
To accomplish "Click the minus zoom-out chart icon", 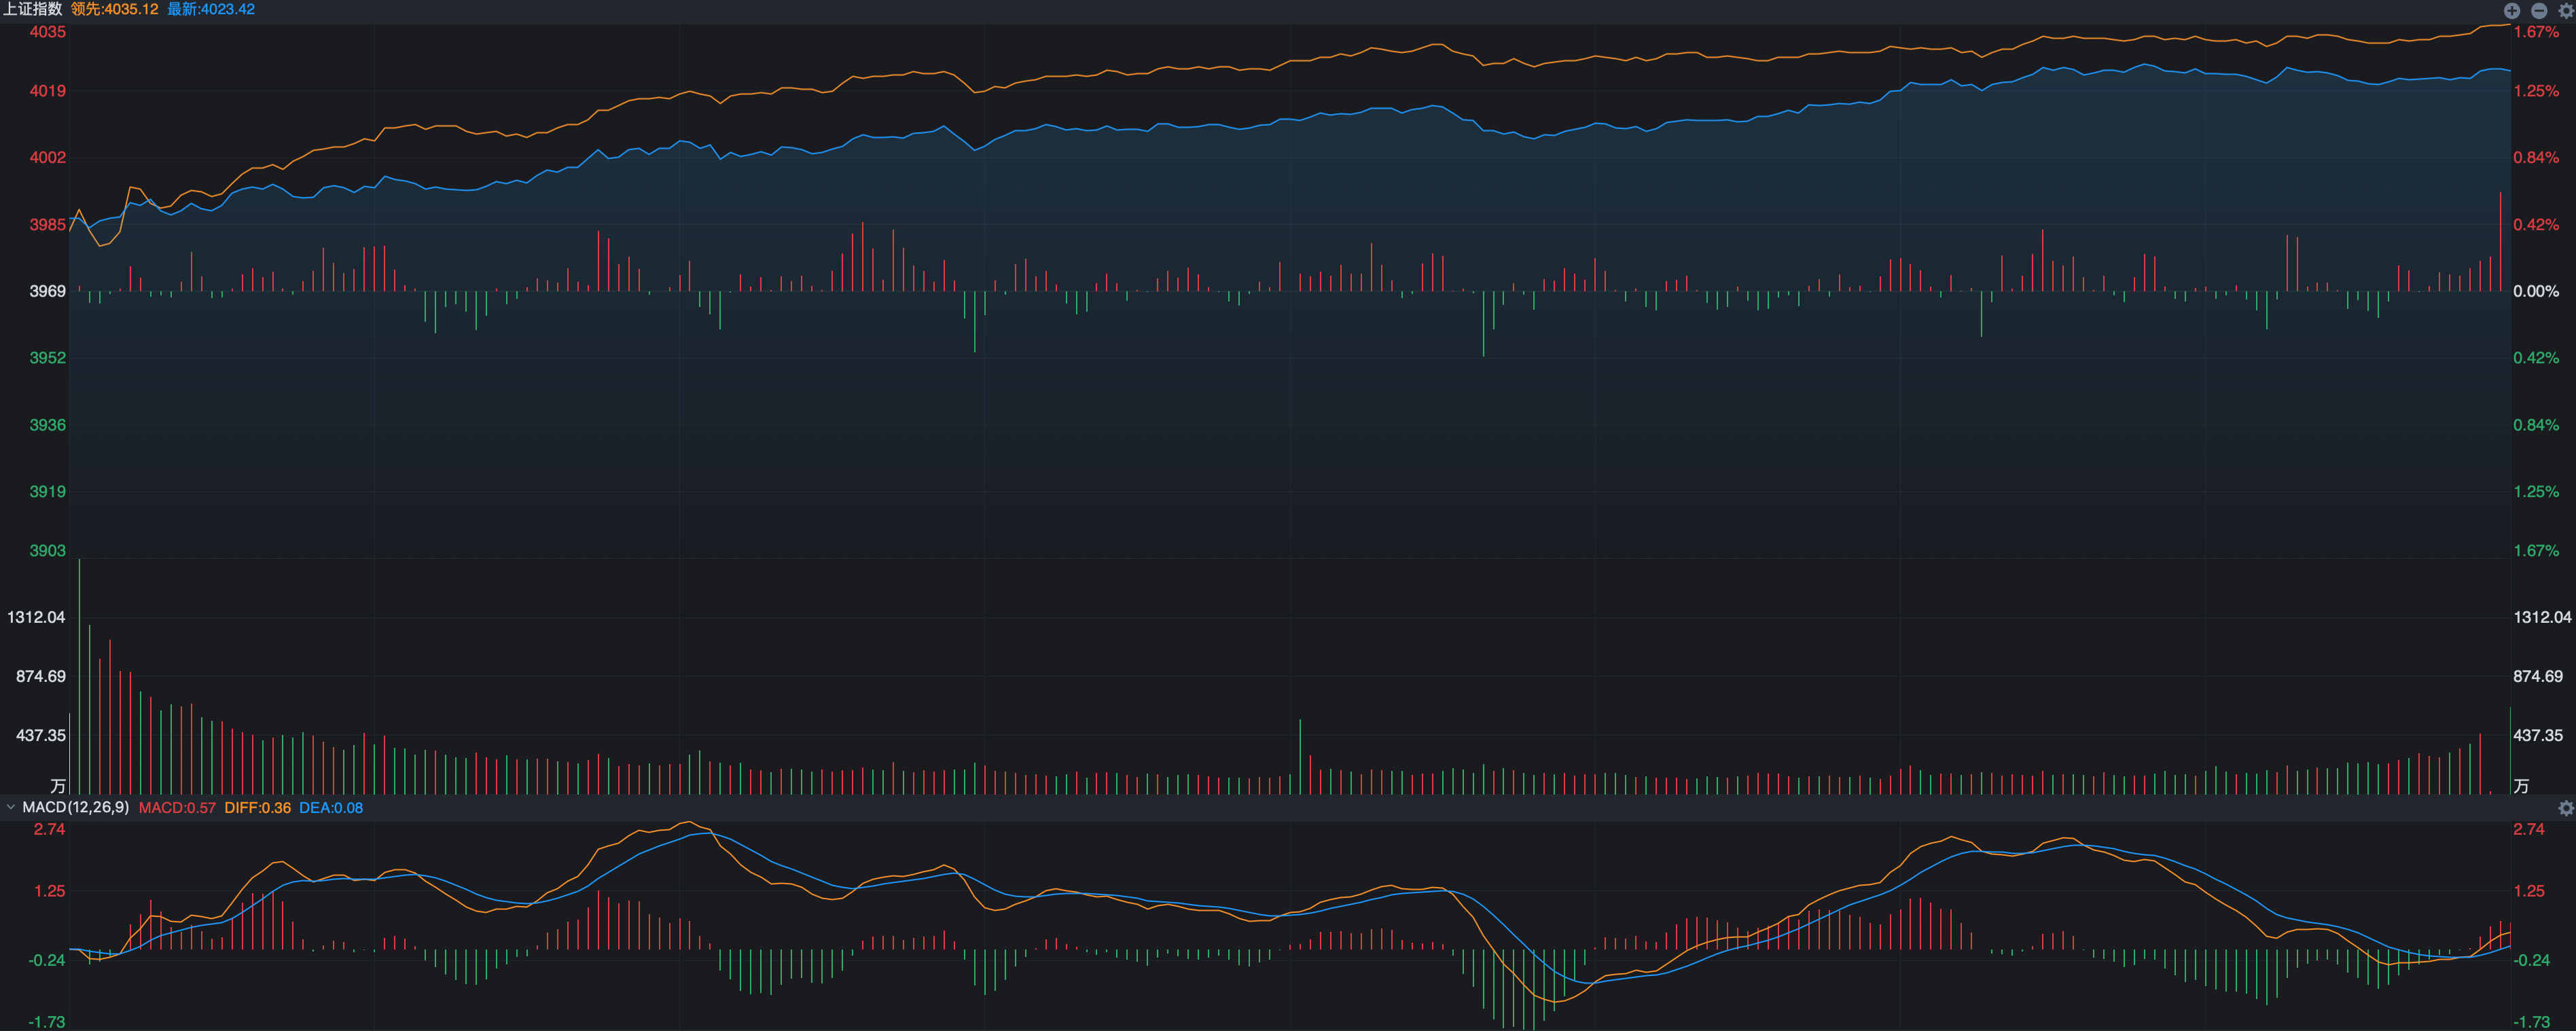I will (x=2539, y=10).
